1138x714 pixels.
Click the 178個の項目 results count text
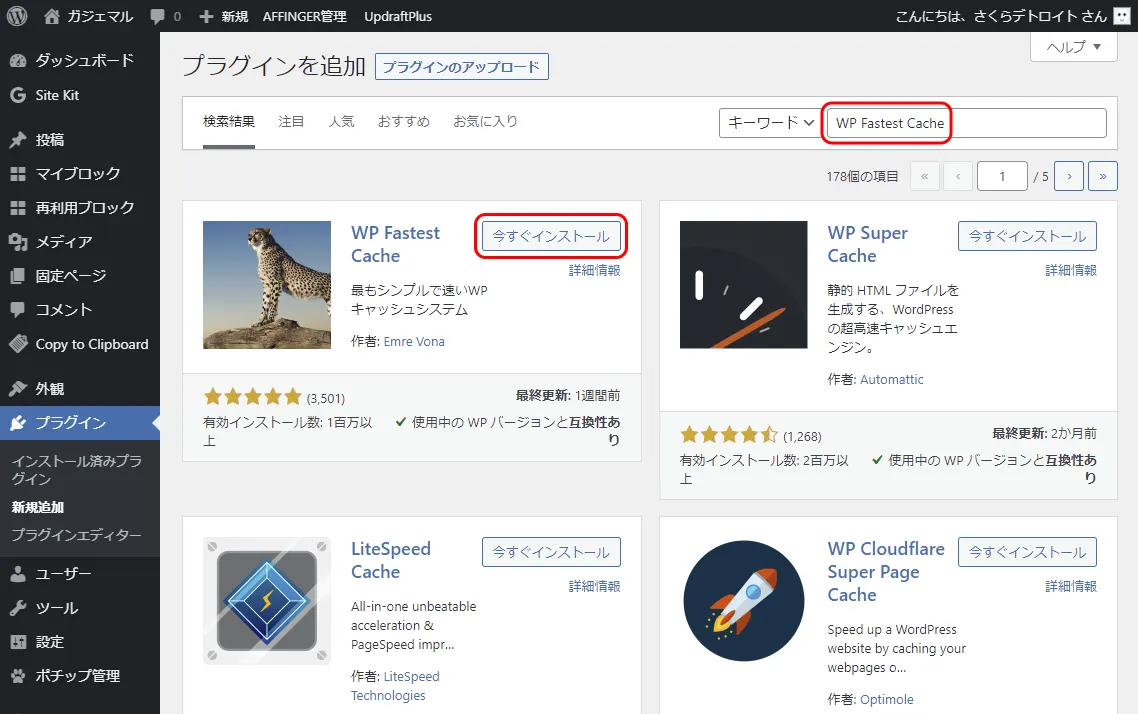(862, 176)
